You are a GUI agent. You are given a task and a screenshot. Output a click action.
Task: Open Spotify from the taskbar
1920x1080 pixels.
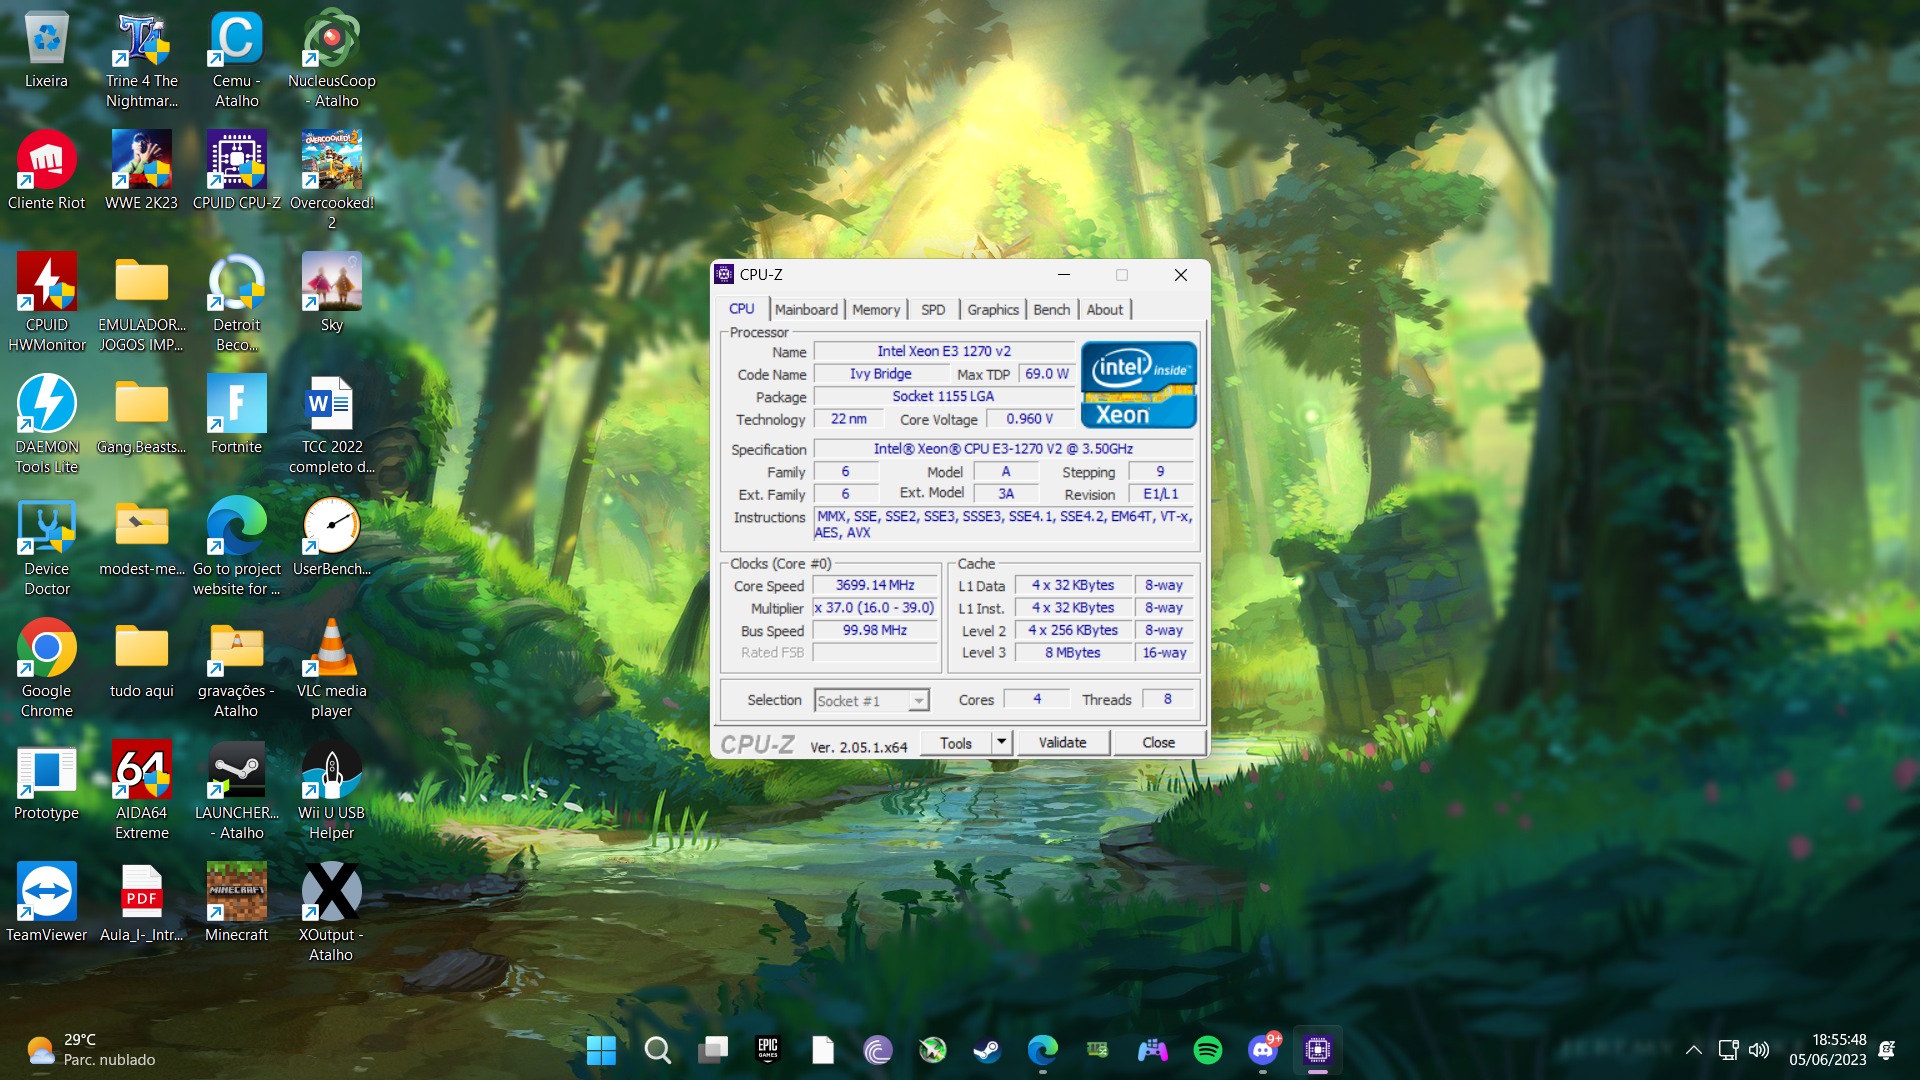[1208, 1050]
